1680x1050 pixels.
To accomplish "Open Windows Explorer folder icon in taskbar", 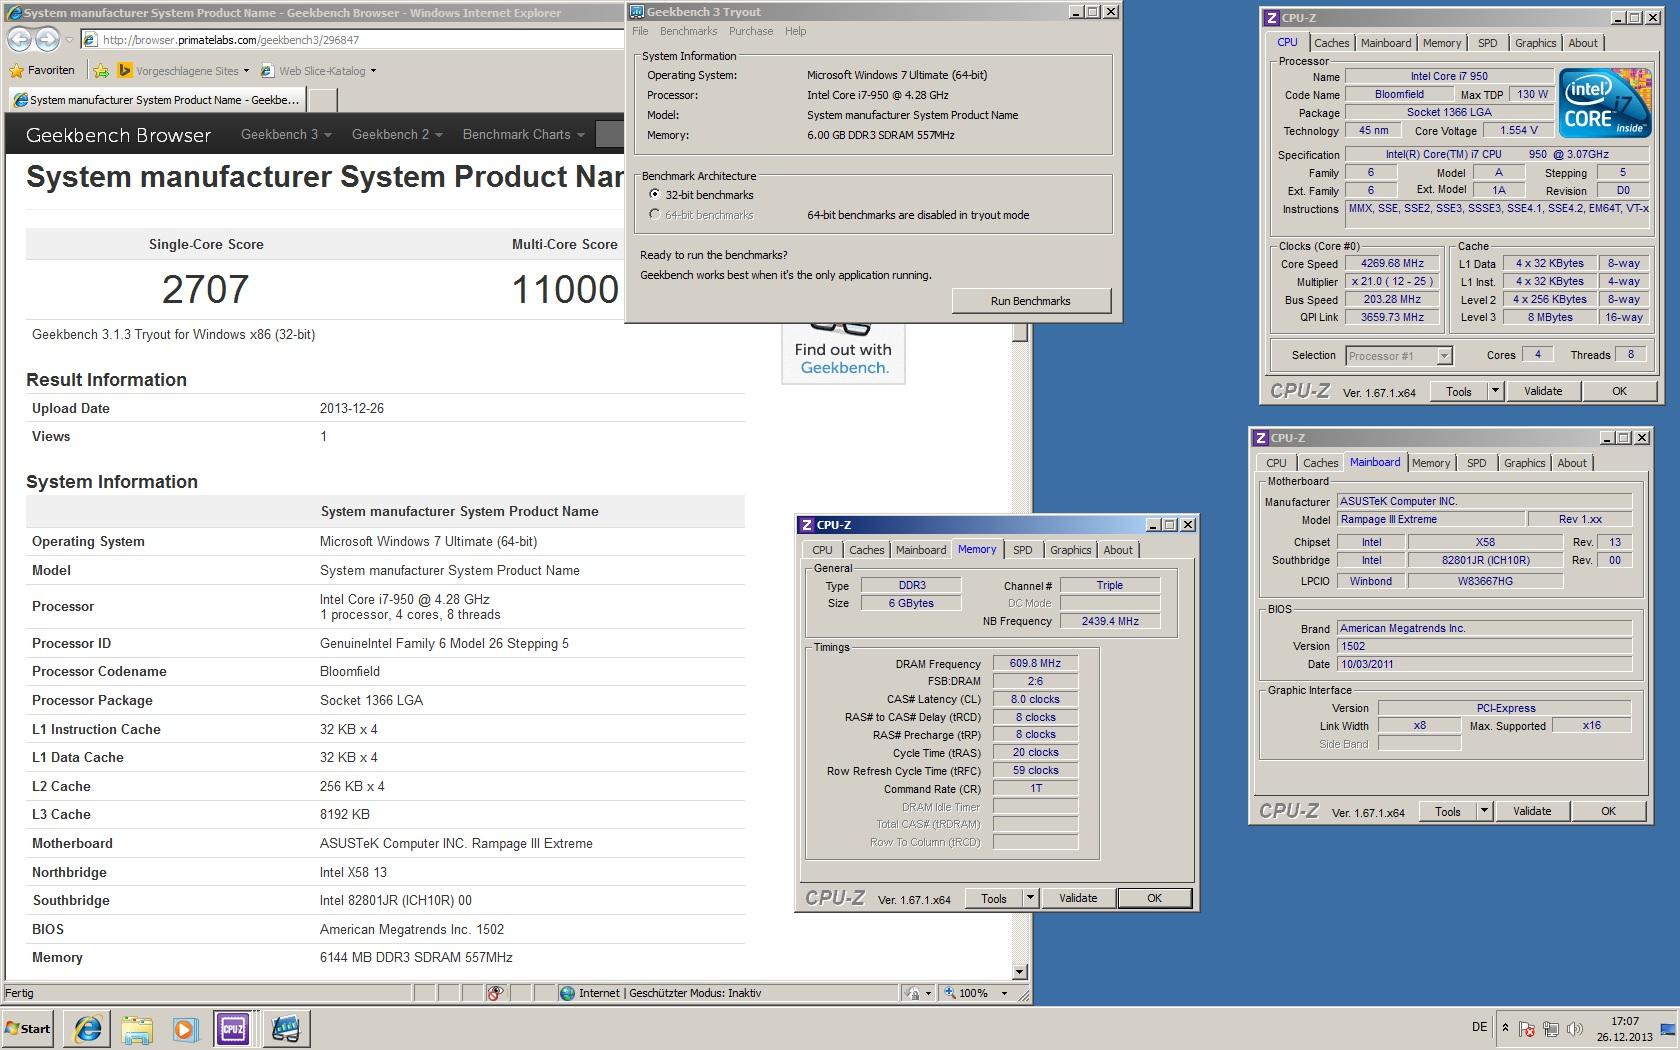I will tap(137, 1028).
